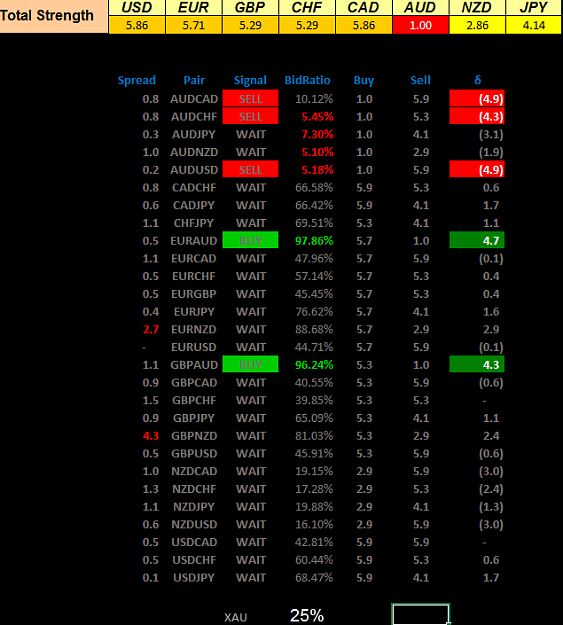
Task: Select the red delta (4.3) for AUDCHF
Action: (x=477, y=116)
